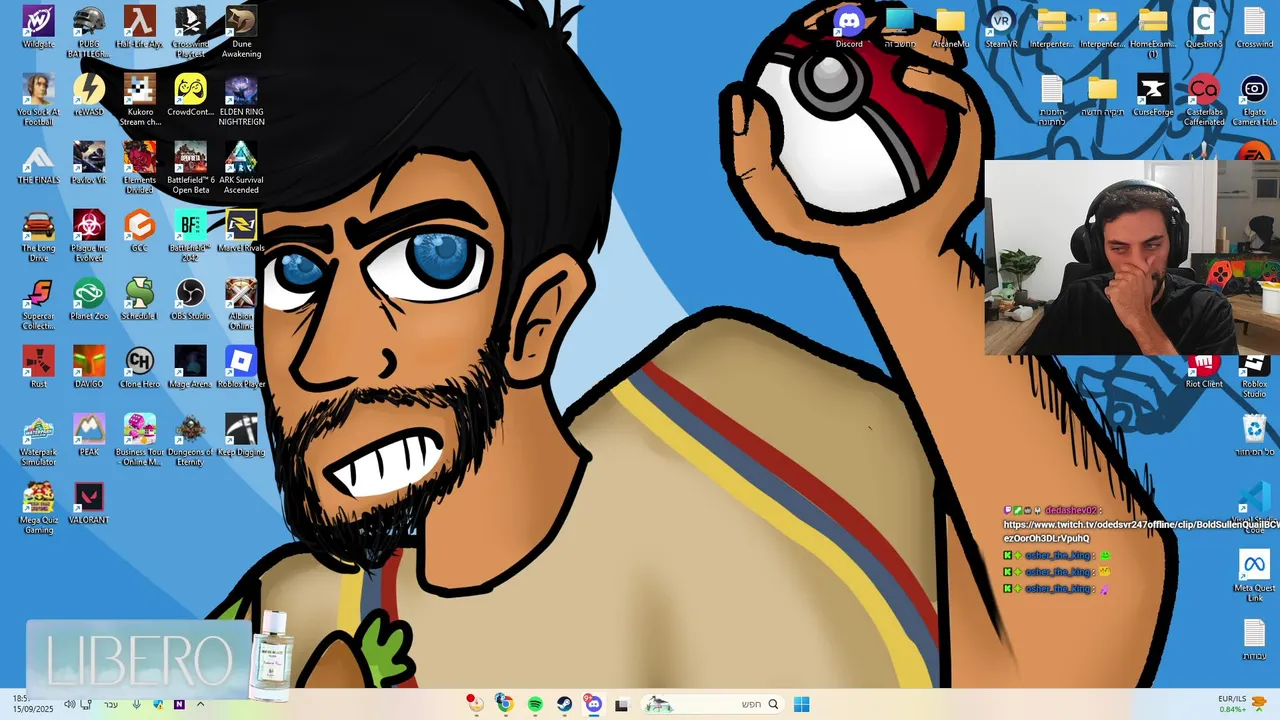This screenshot has height=720, width=1280.
Task: Select the Albion Online icon
Action: pos(241,304)
